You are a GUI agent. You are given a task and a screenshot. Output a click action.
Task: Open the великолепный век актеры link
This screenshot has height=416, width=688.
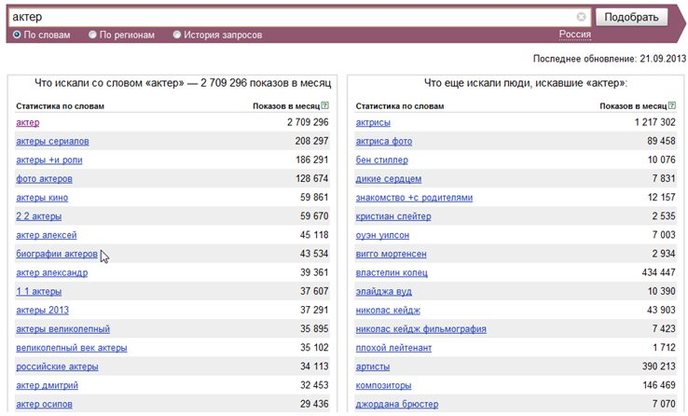coord(72,348)
